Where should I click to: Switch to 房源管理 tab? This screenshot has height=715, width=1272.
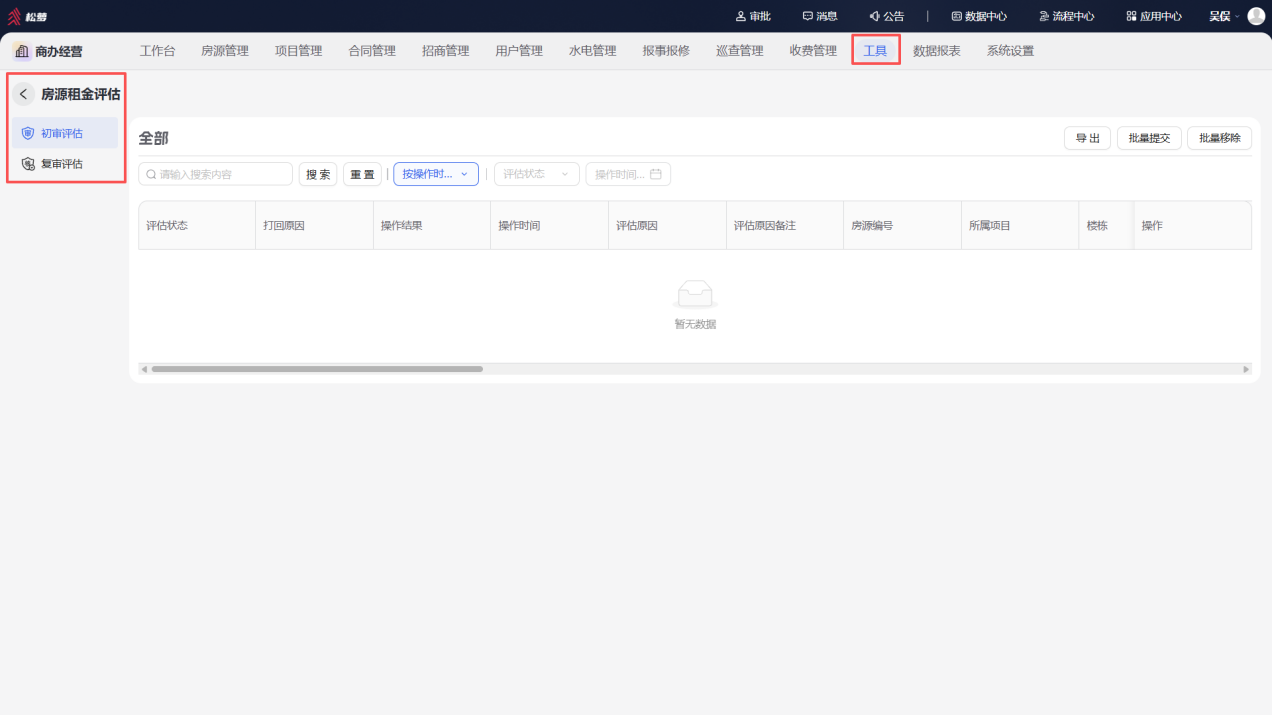225,51
